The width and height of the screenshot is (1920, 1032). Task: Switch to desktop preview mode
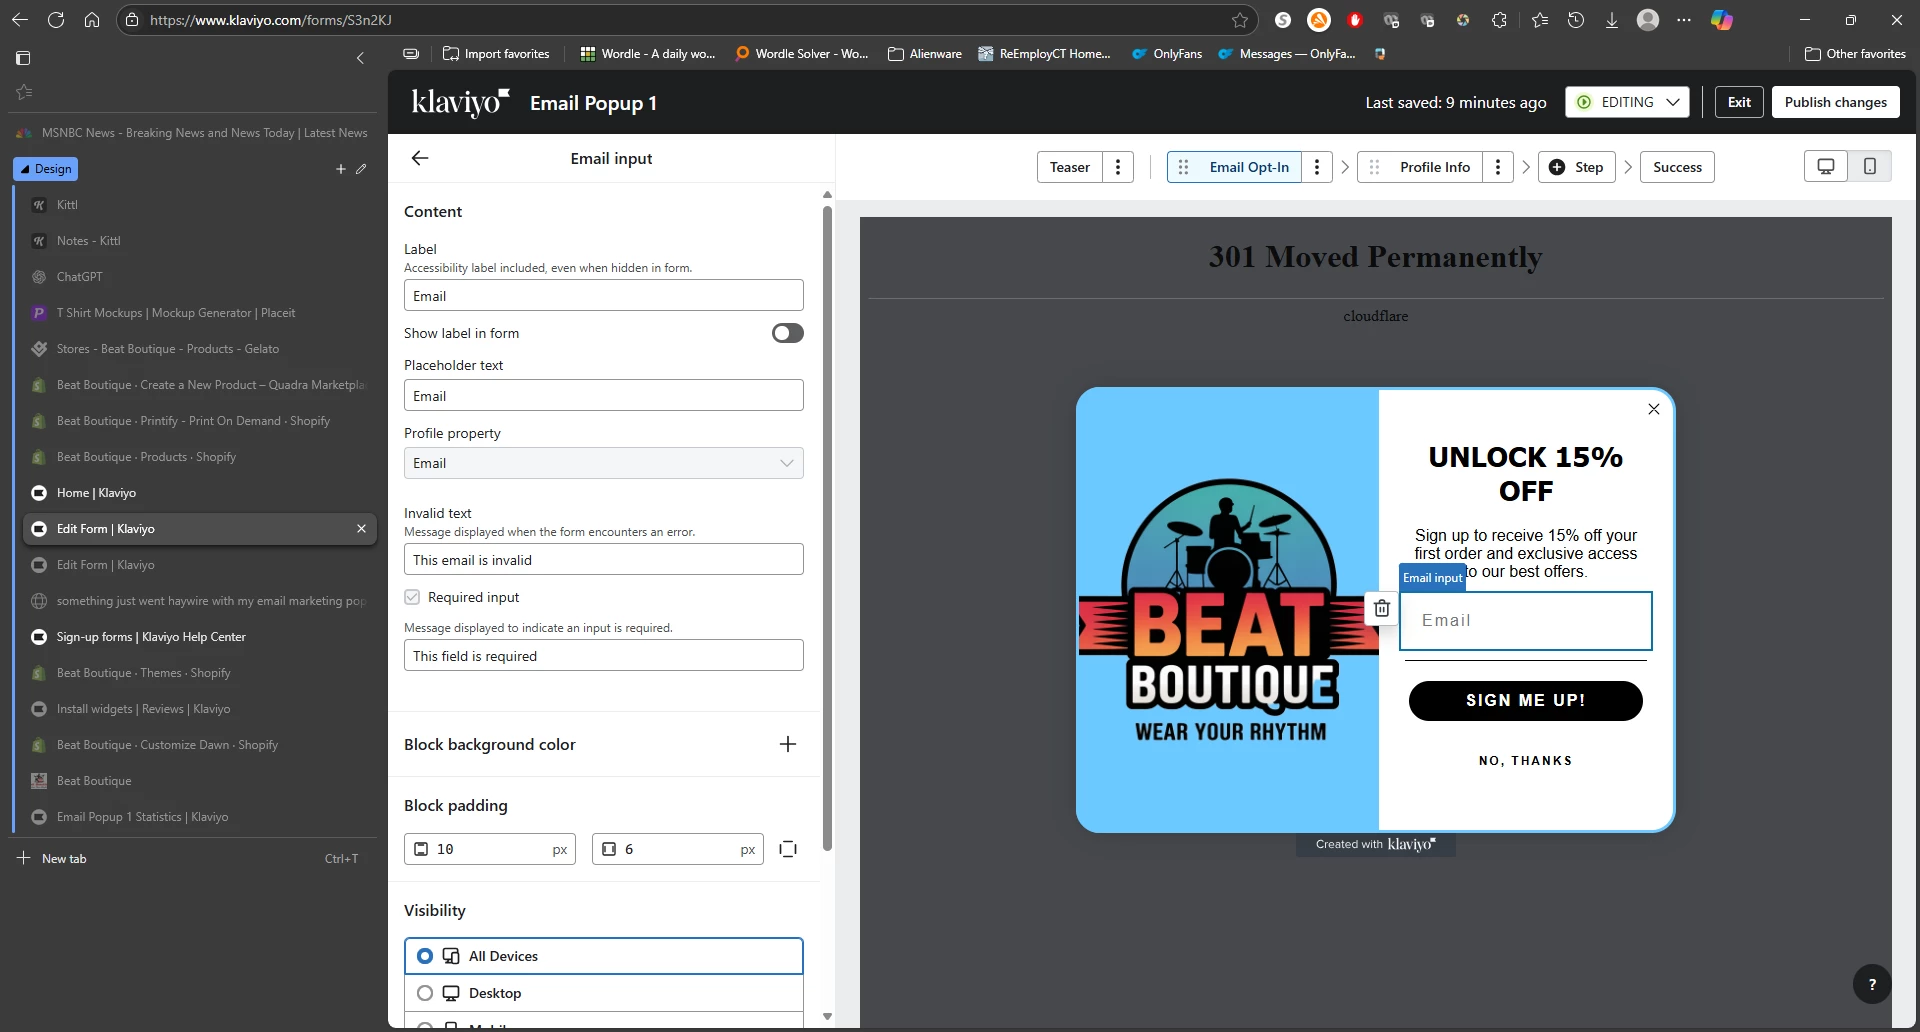(1826, 167)
